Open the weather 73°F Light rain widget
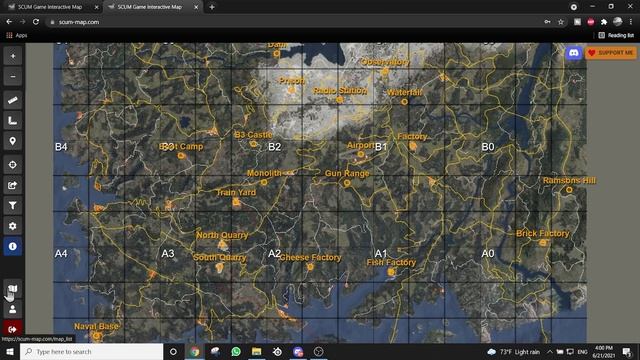Viewport: 640px width, 360px height. [x=513, y=351]
